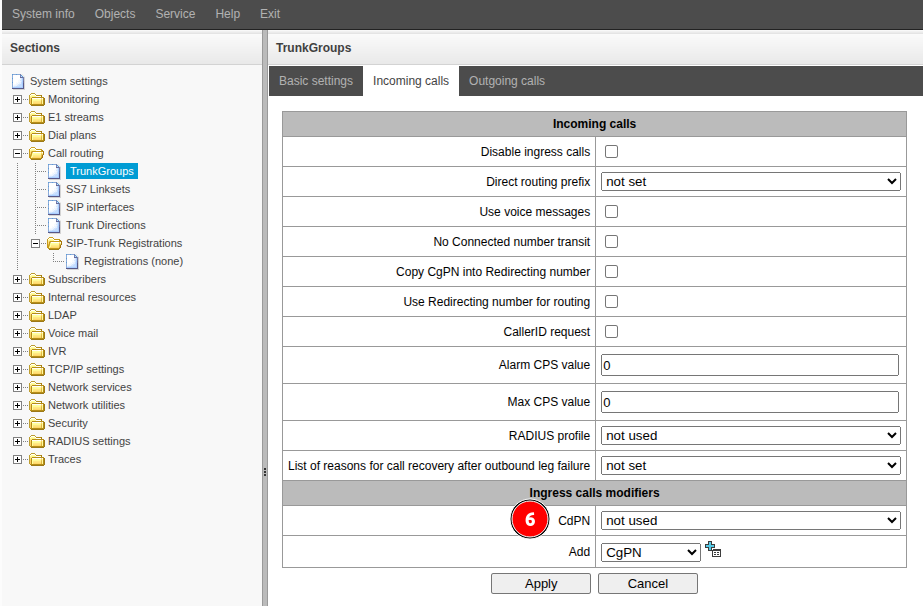Click the System settings page icon
923x606 pixels.
point(18,81)
